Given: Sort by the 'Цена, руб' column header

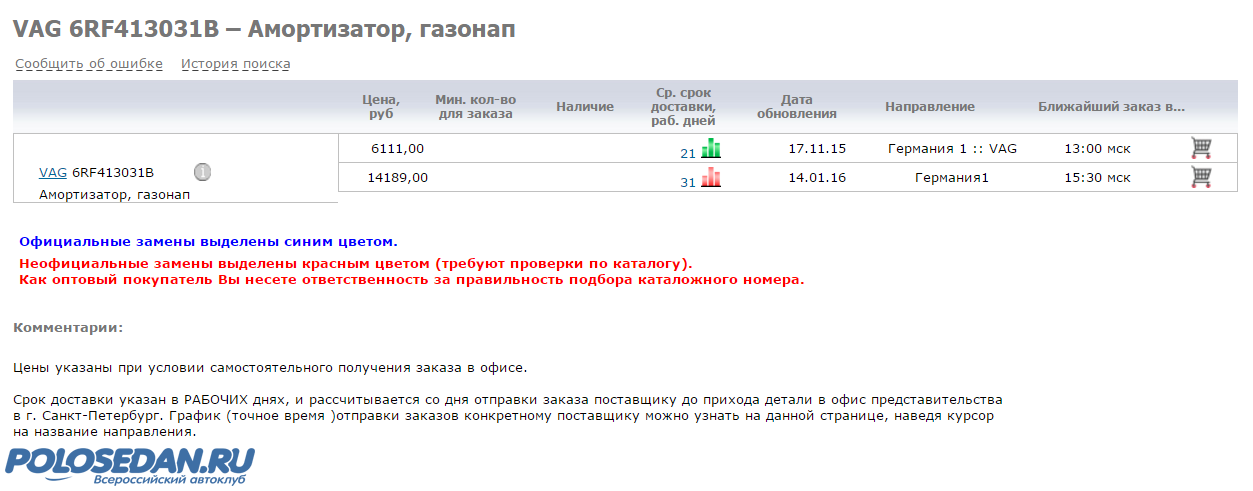Looking at the screenshot, I should [381, 106].
